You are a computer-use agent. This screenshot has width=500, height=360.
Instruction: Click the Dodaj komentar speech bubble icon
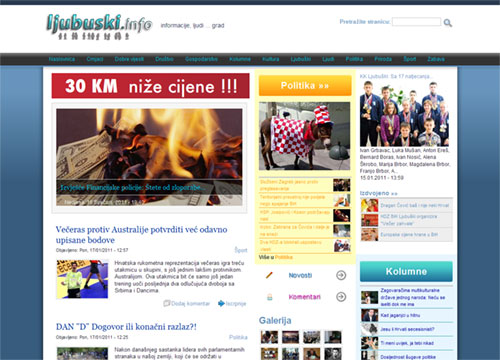166,303
